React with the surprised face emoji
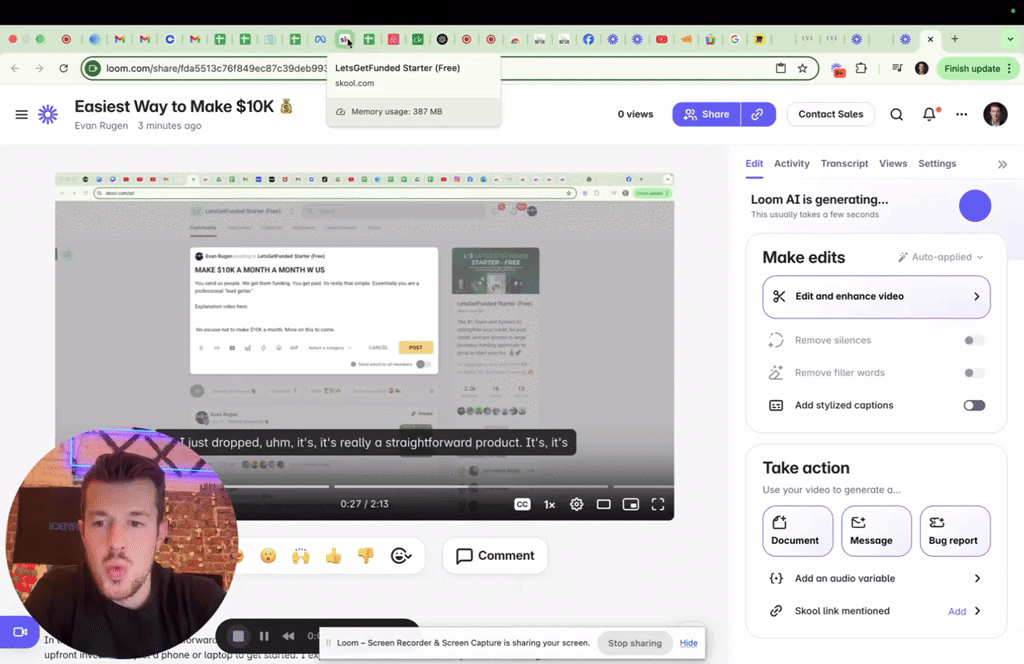1024x664 pixels. (x=268, y=556)
